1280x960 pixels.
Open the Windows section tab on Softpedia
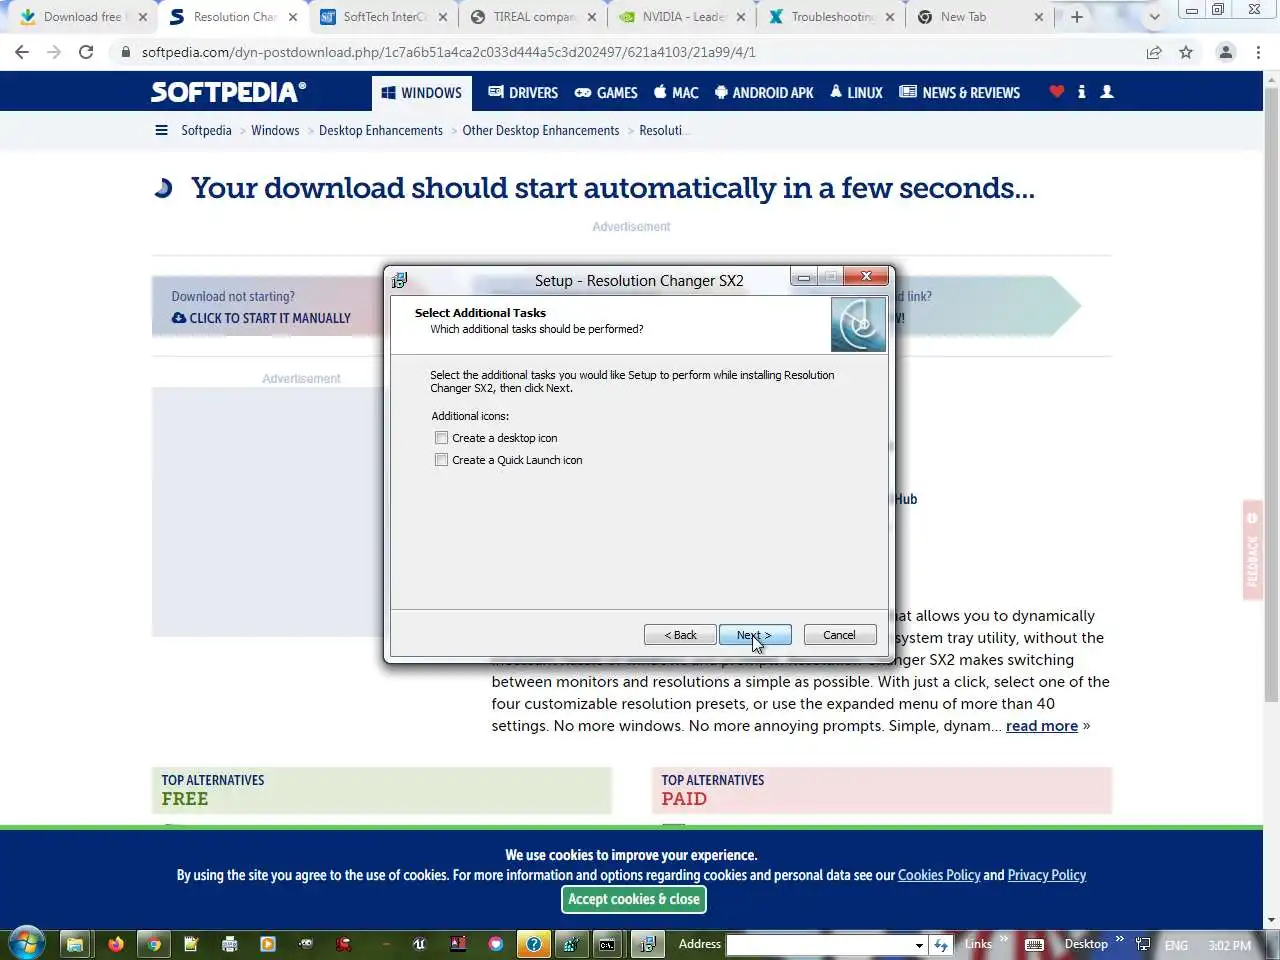point(421,93)
